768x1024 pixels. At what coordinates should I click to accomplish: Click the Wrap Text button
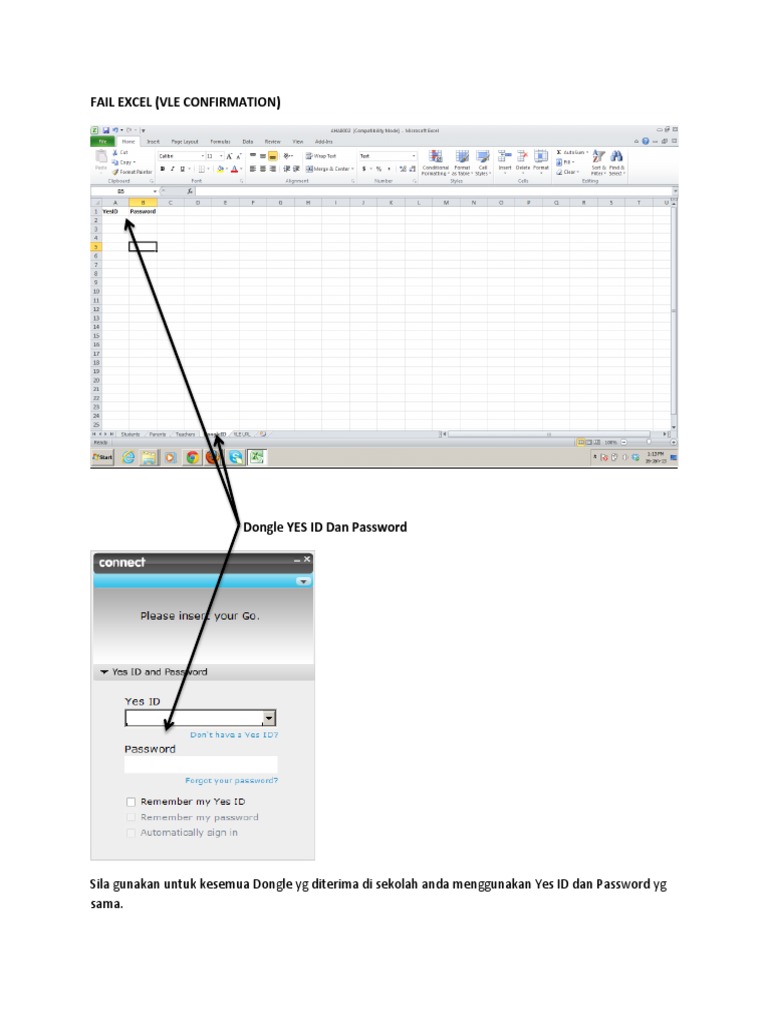tap(321, 156)
